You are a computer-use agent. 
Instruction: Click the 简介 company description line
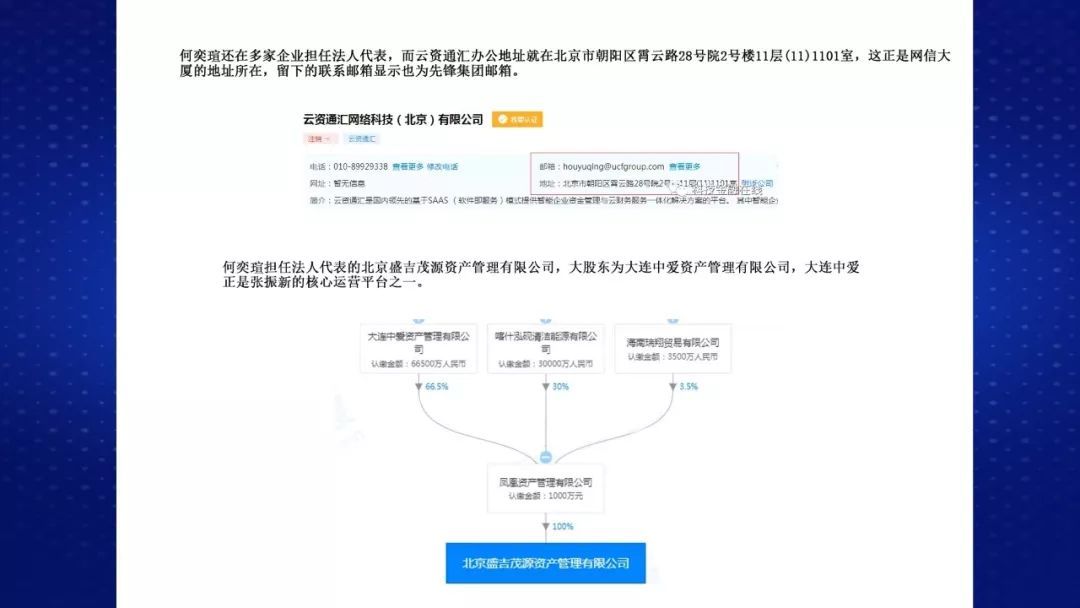pyautogui.click(x=543, y=200)
